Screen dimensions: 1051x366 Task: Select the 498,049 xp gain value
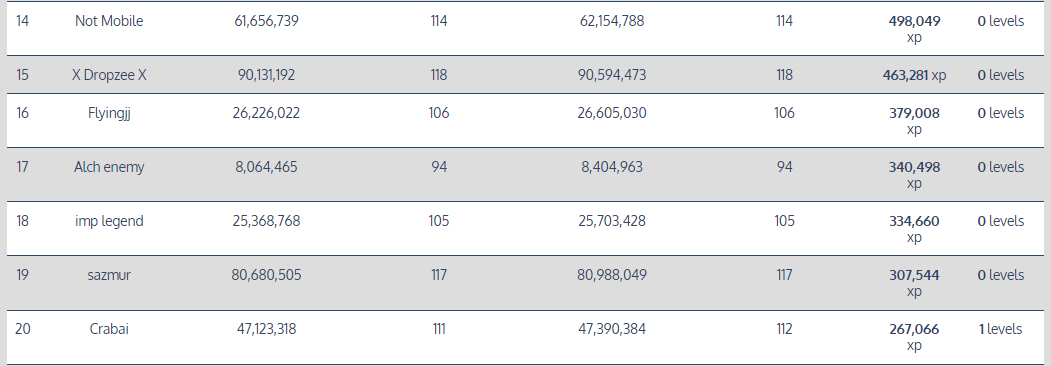point(914,29)
